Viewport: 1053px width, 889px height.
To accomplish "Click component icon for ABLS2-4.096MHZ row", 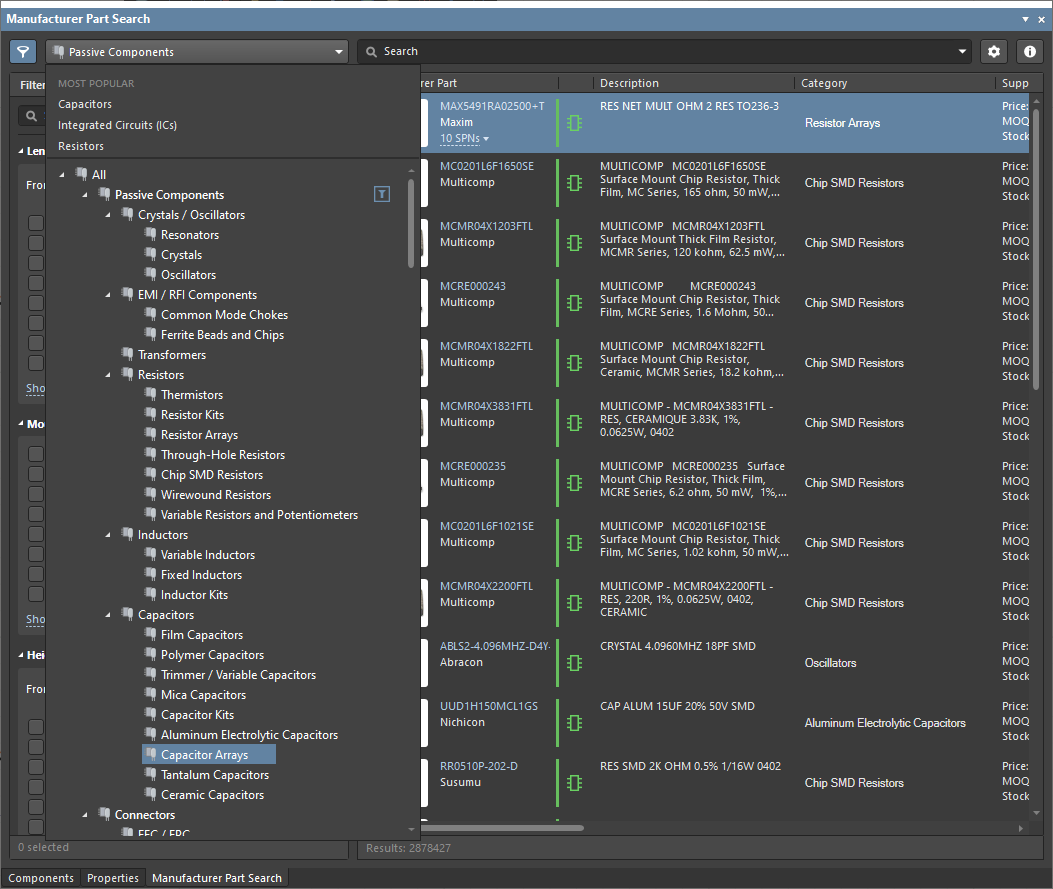I will coord(574,663).
